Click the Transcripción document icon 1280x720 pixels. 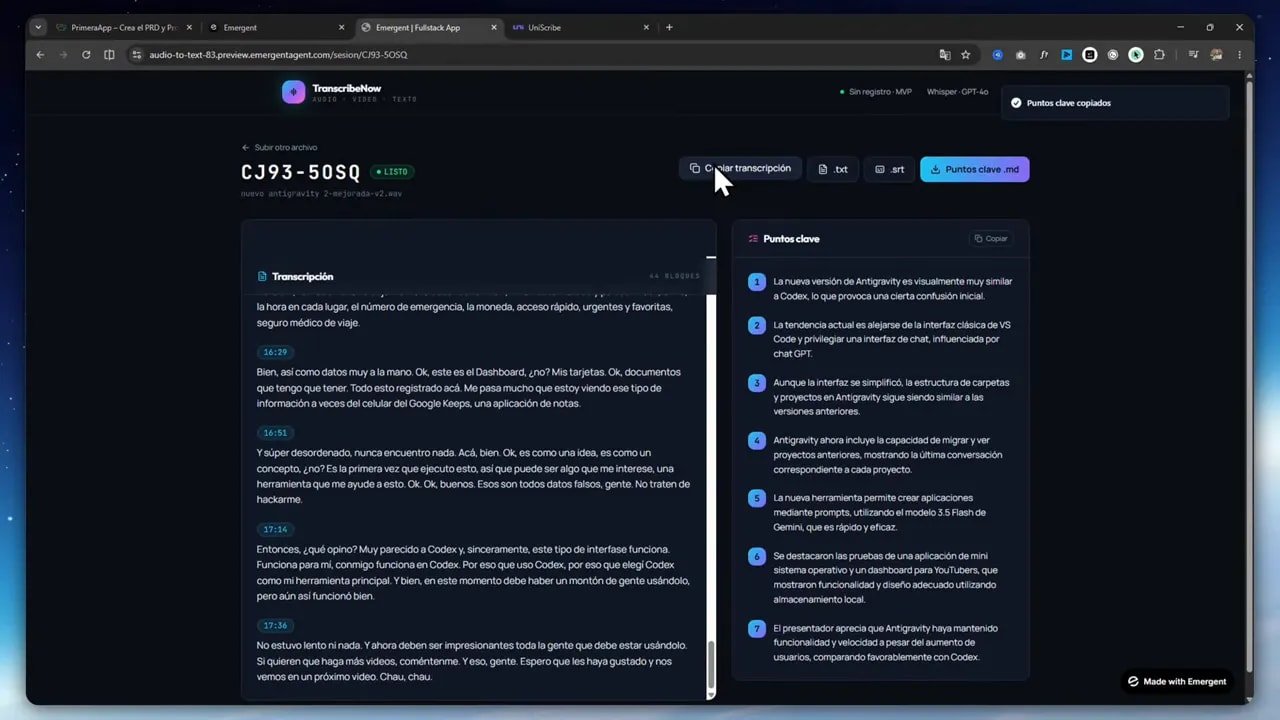[x=263, y=277]
